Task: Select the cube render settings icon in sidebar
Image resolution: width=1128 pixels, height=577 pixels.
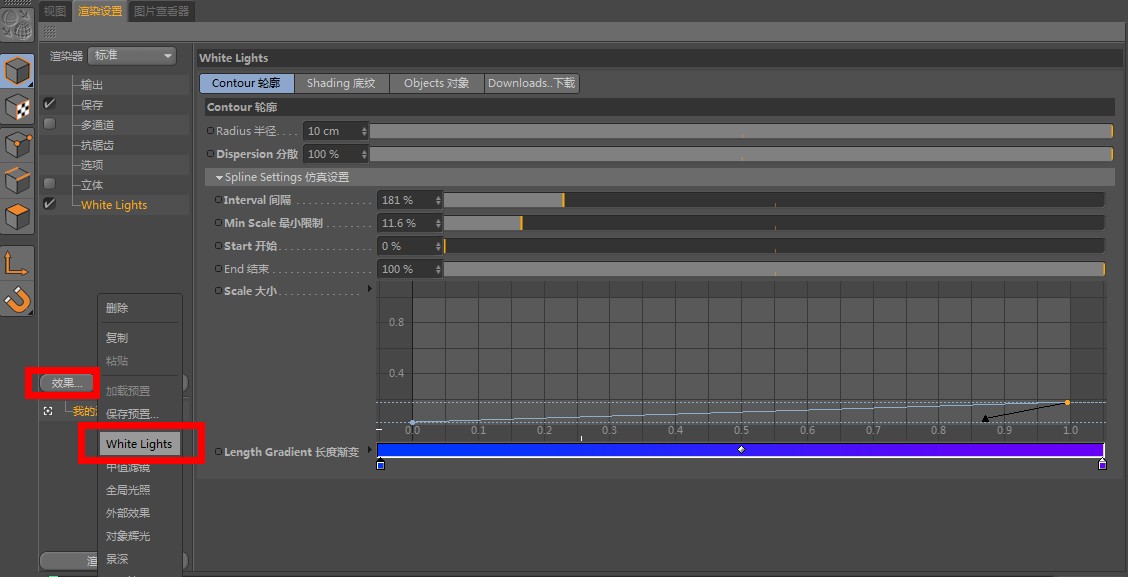Action: click(17, 70)
